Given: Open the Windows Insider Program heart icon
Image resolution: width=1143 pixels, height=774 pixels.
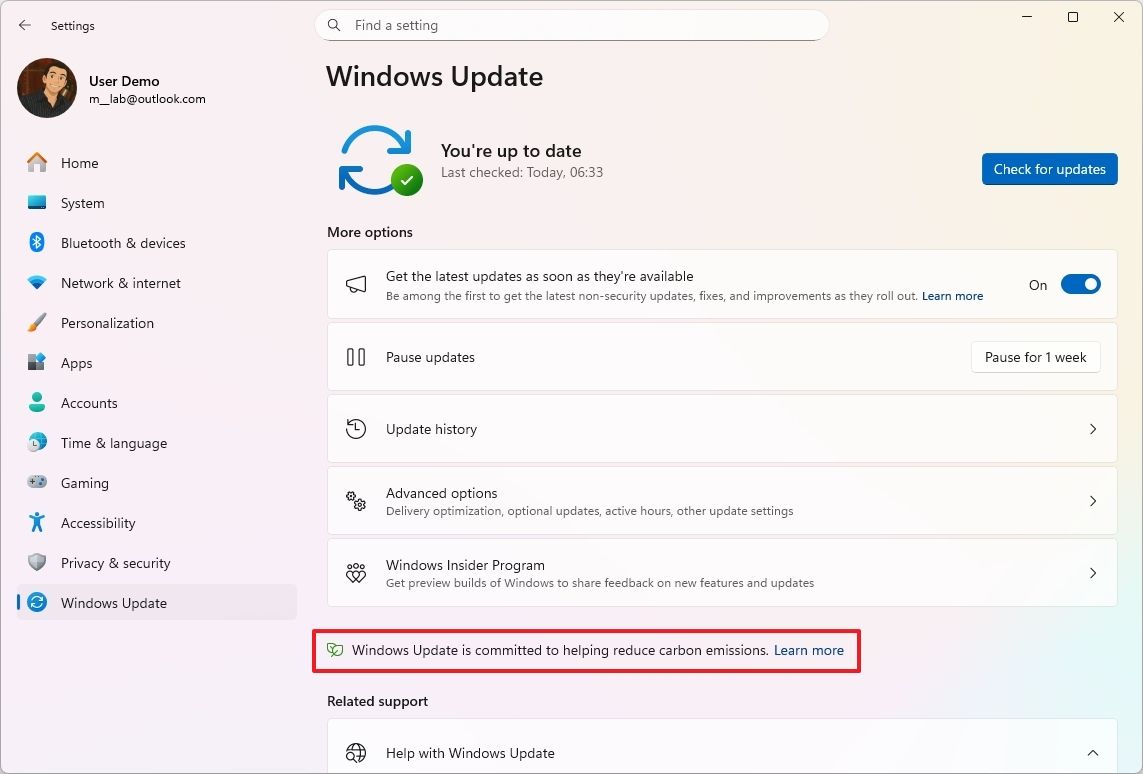Looking at the screenshot, I should pyautogui.click(x=356, y=573).
